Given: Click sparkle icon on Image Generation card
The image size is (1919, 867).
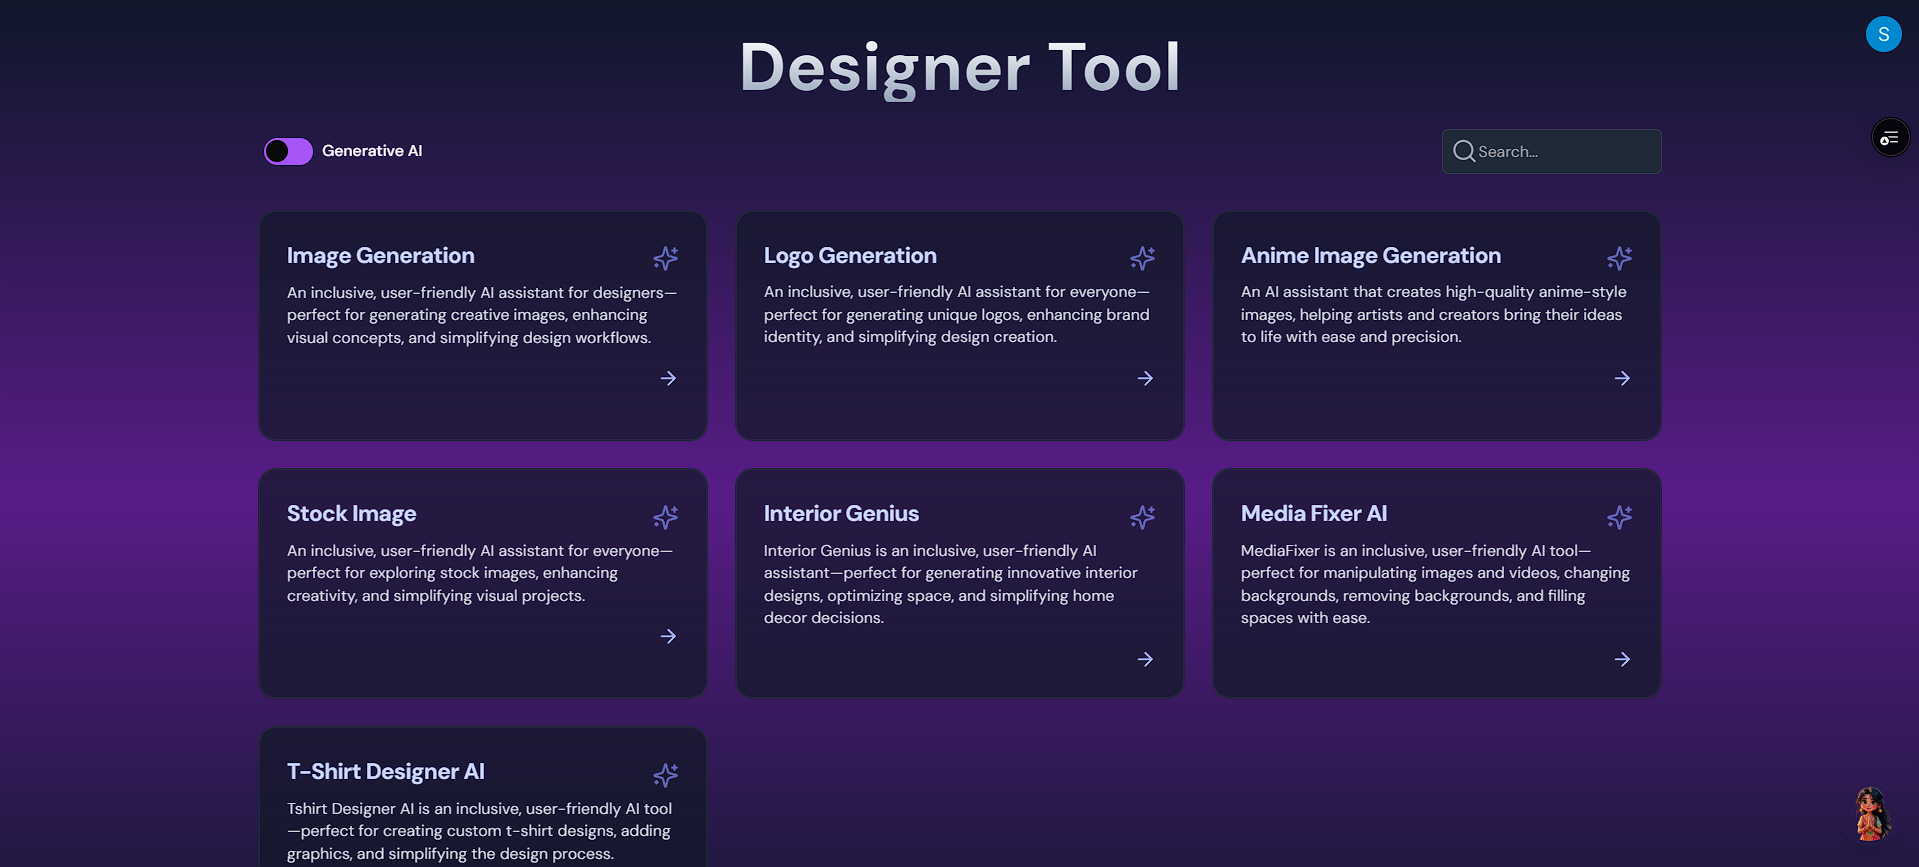Looking at the screenshot, I should point(666,258).
